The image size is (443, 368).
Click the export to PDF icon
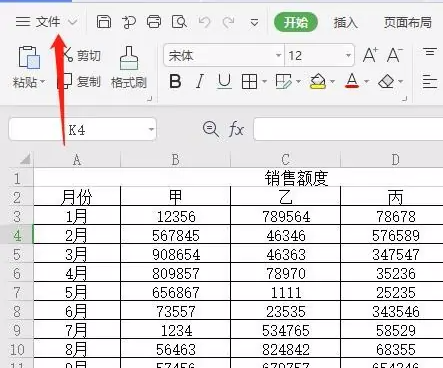click(x=129, y=22)
